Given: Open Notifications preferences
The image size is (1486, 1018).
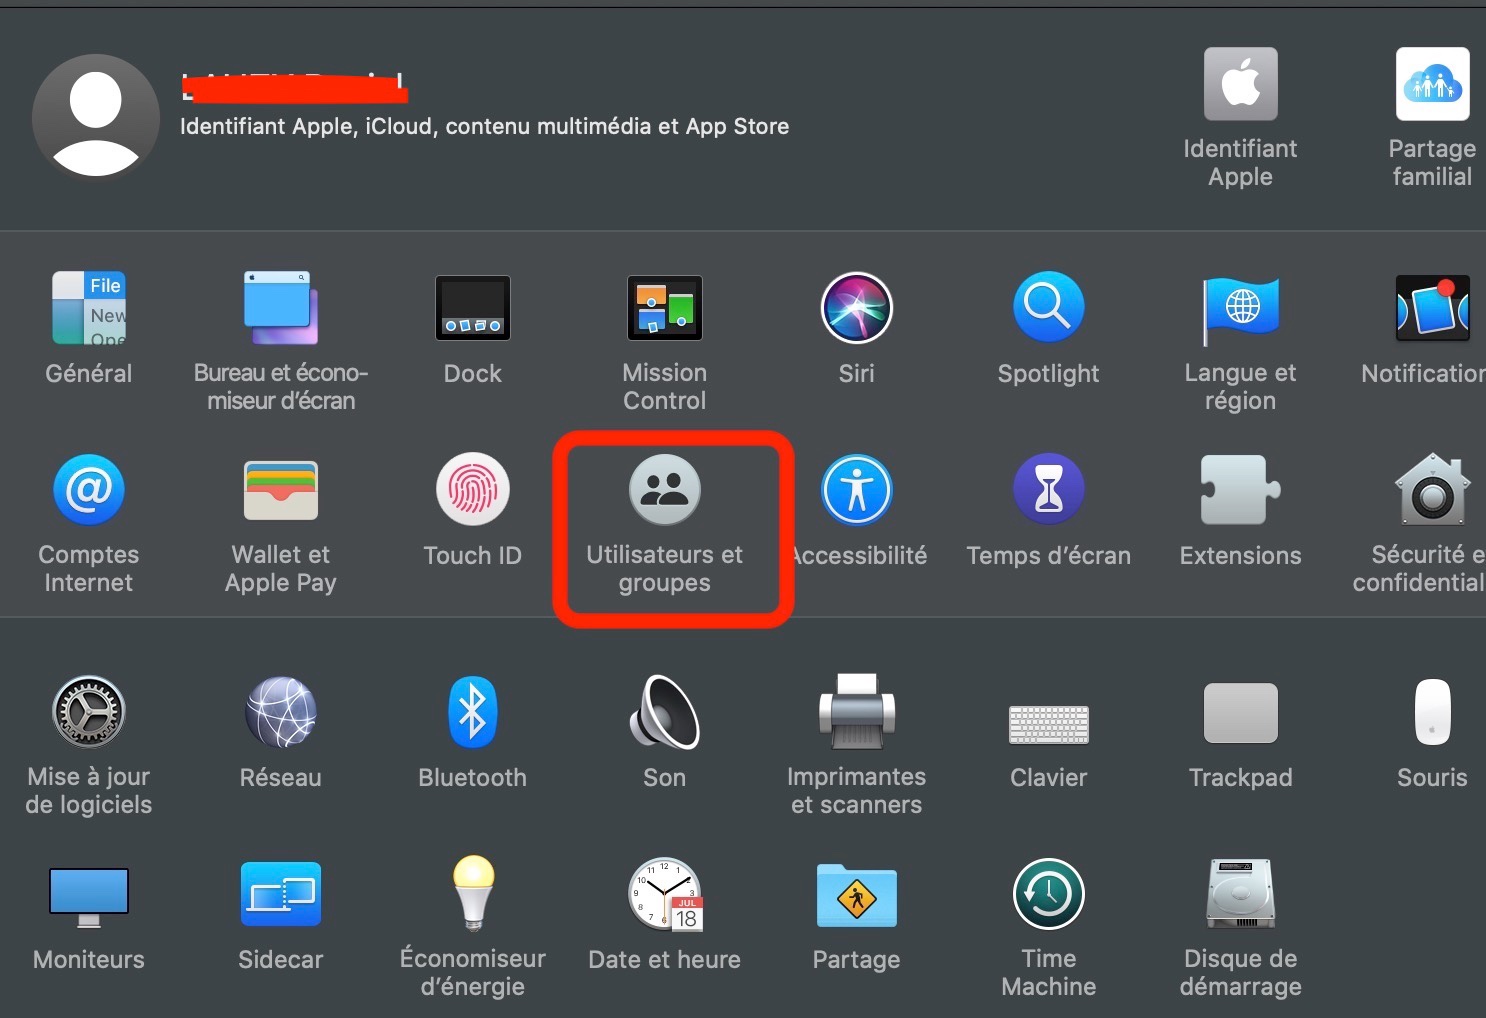Looking at the screenshot, I should pos(1432,308).
